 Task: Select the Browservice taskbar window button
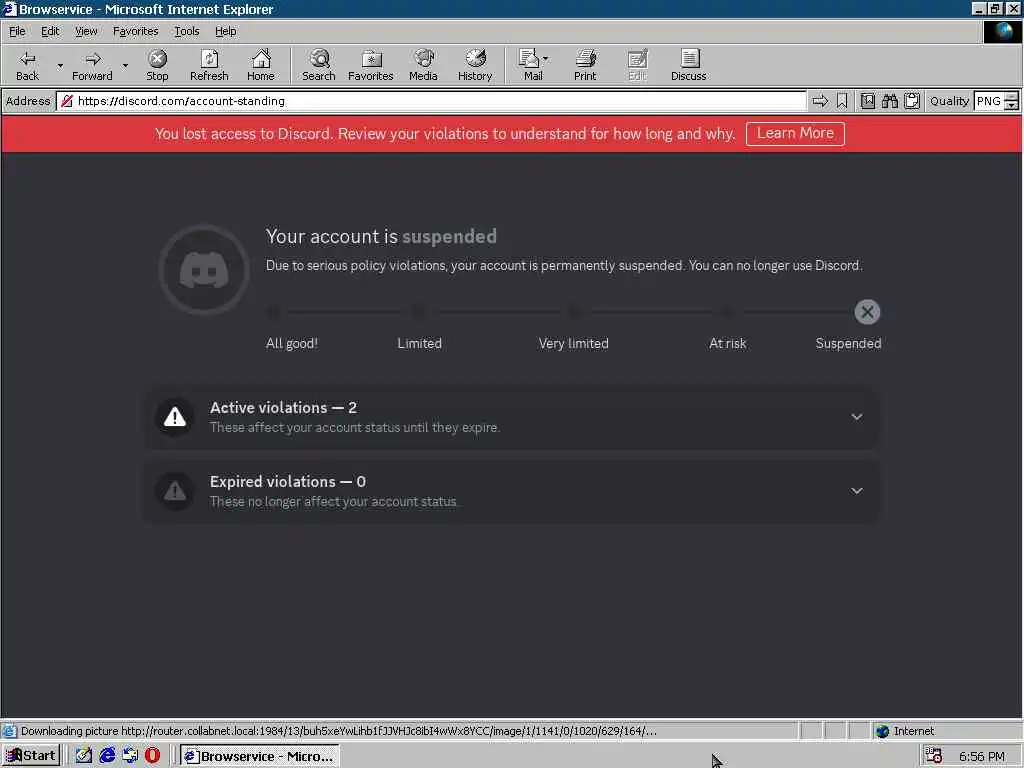tap(259, 756)
